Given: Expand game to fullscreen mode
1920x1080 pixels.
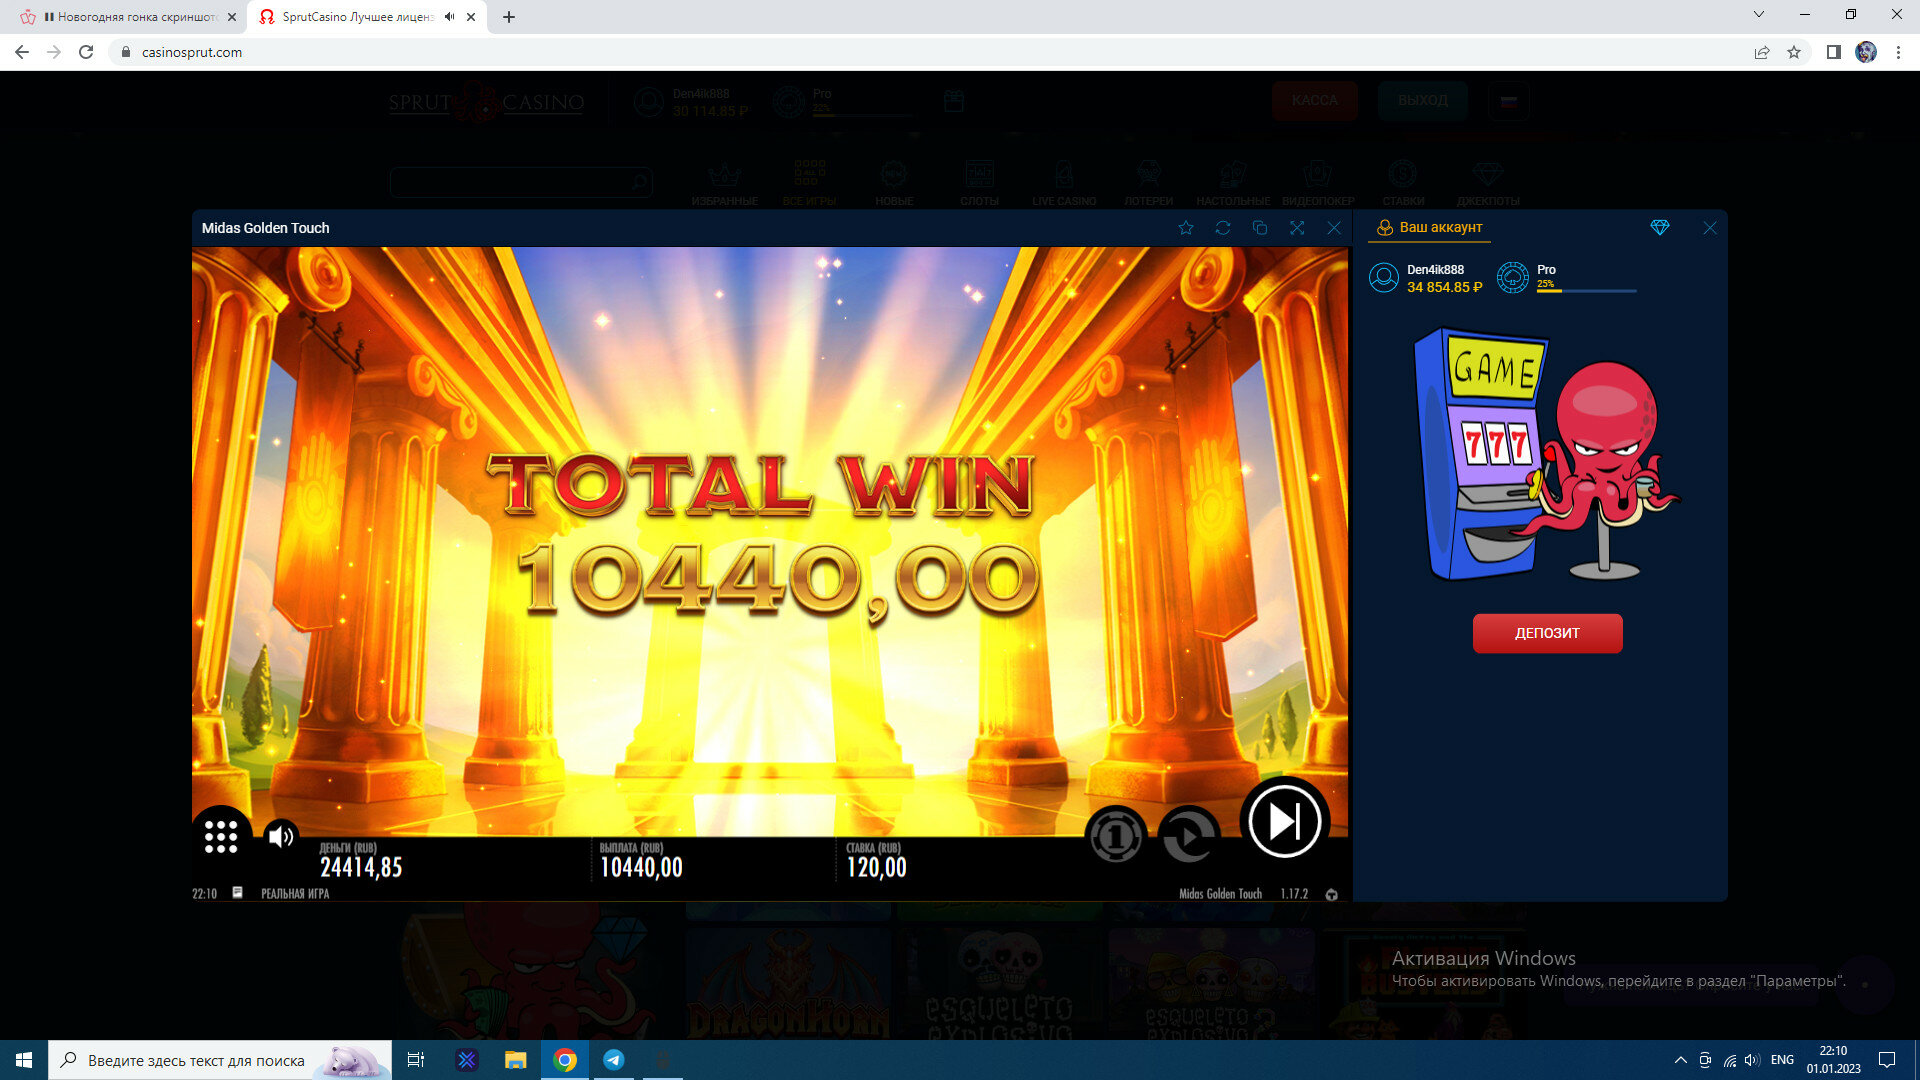Looking at the screenshot, I should (x=1297, y=228).
